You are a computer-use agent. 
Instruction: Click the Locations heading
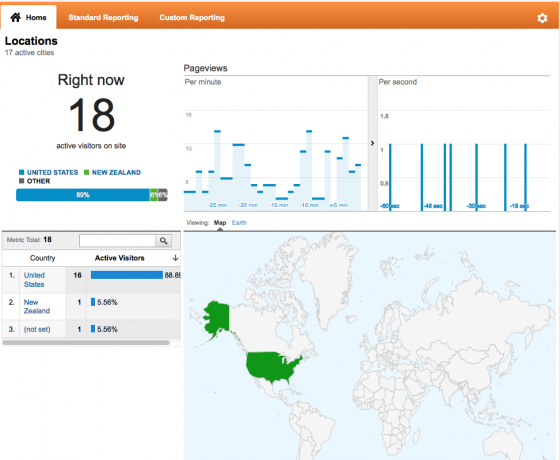click(31, 41)
